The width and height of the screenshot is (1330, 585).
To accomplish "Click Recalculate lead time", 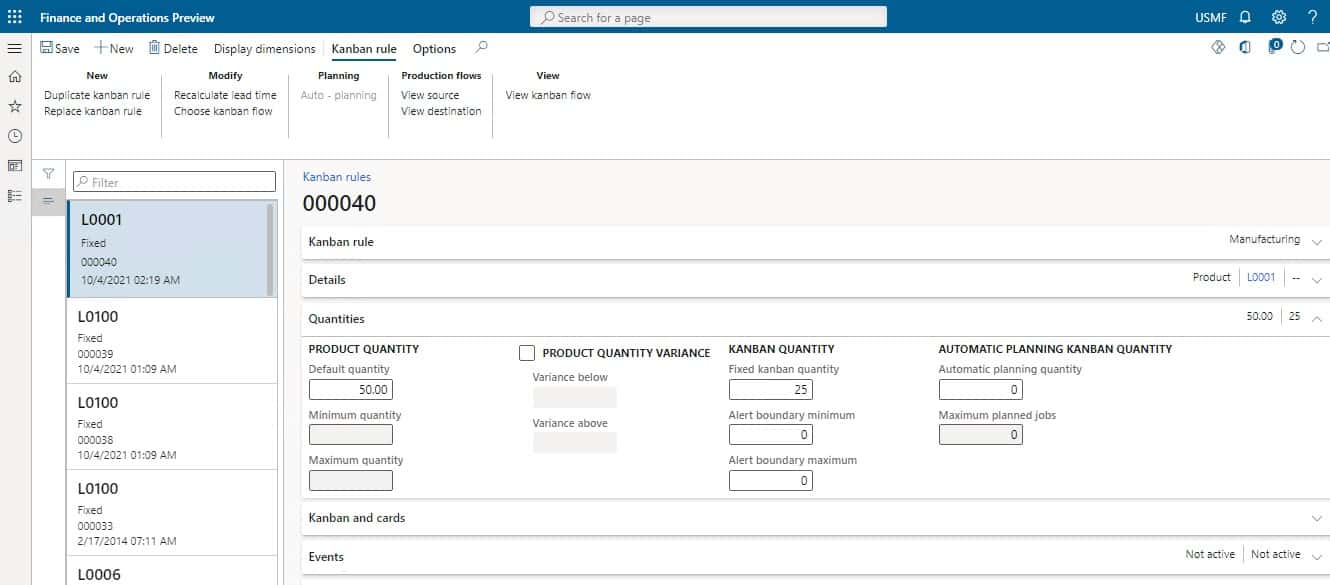I will (225, 95).
